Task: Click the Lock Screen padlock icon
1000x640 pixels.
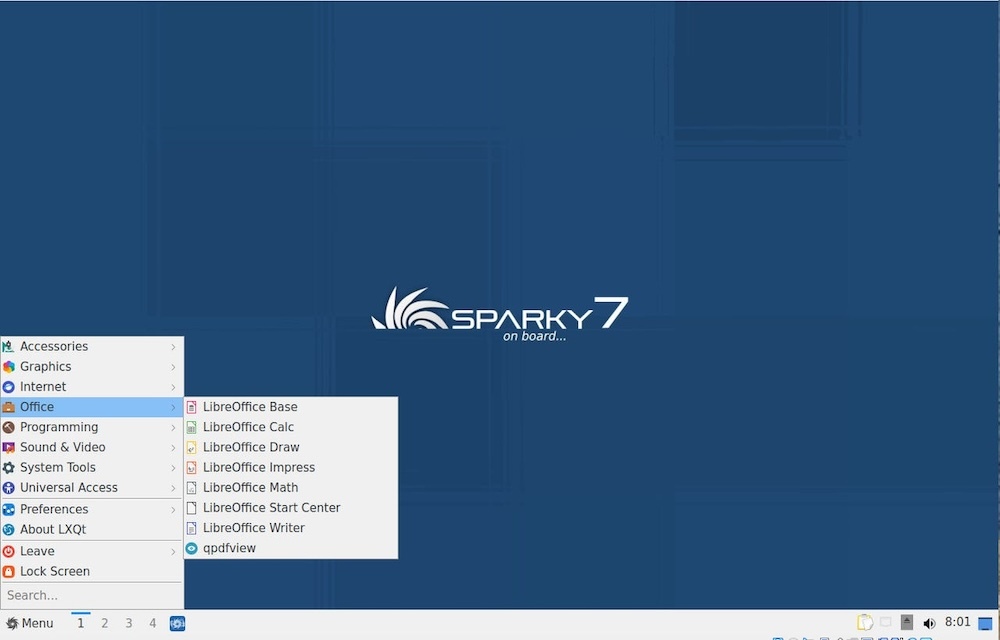Action: click(x=8, y=572)
